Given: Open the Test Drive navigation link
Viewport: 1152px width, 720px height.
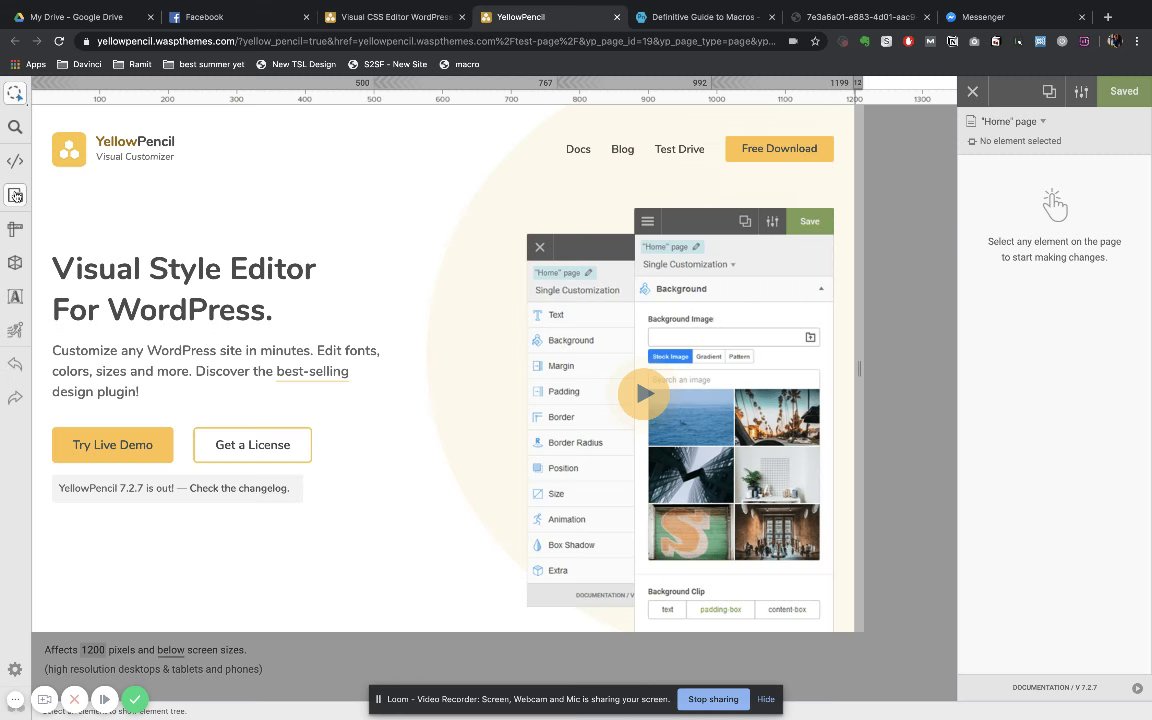Looking at the screenshot, I should (x=680, y=149).
